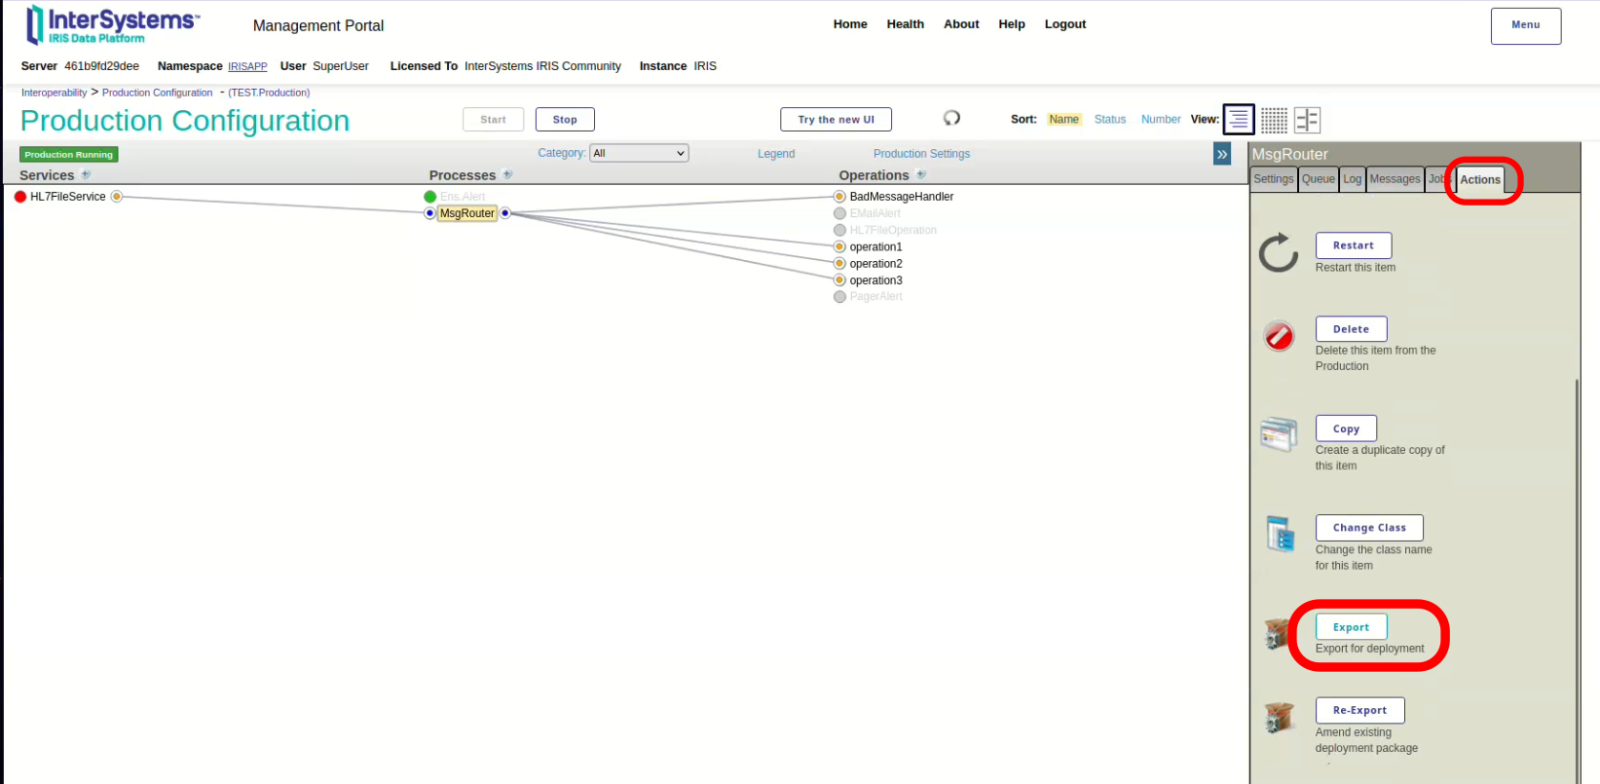Collapse the right panel with double-arrow icon

[1222, 154]
